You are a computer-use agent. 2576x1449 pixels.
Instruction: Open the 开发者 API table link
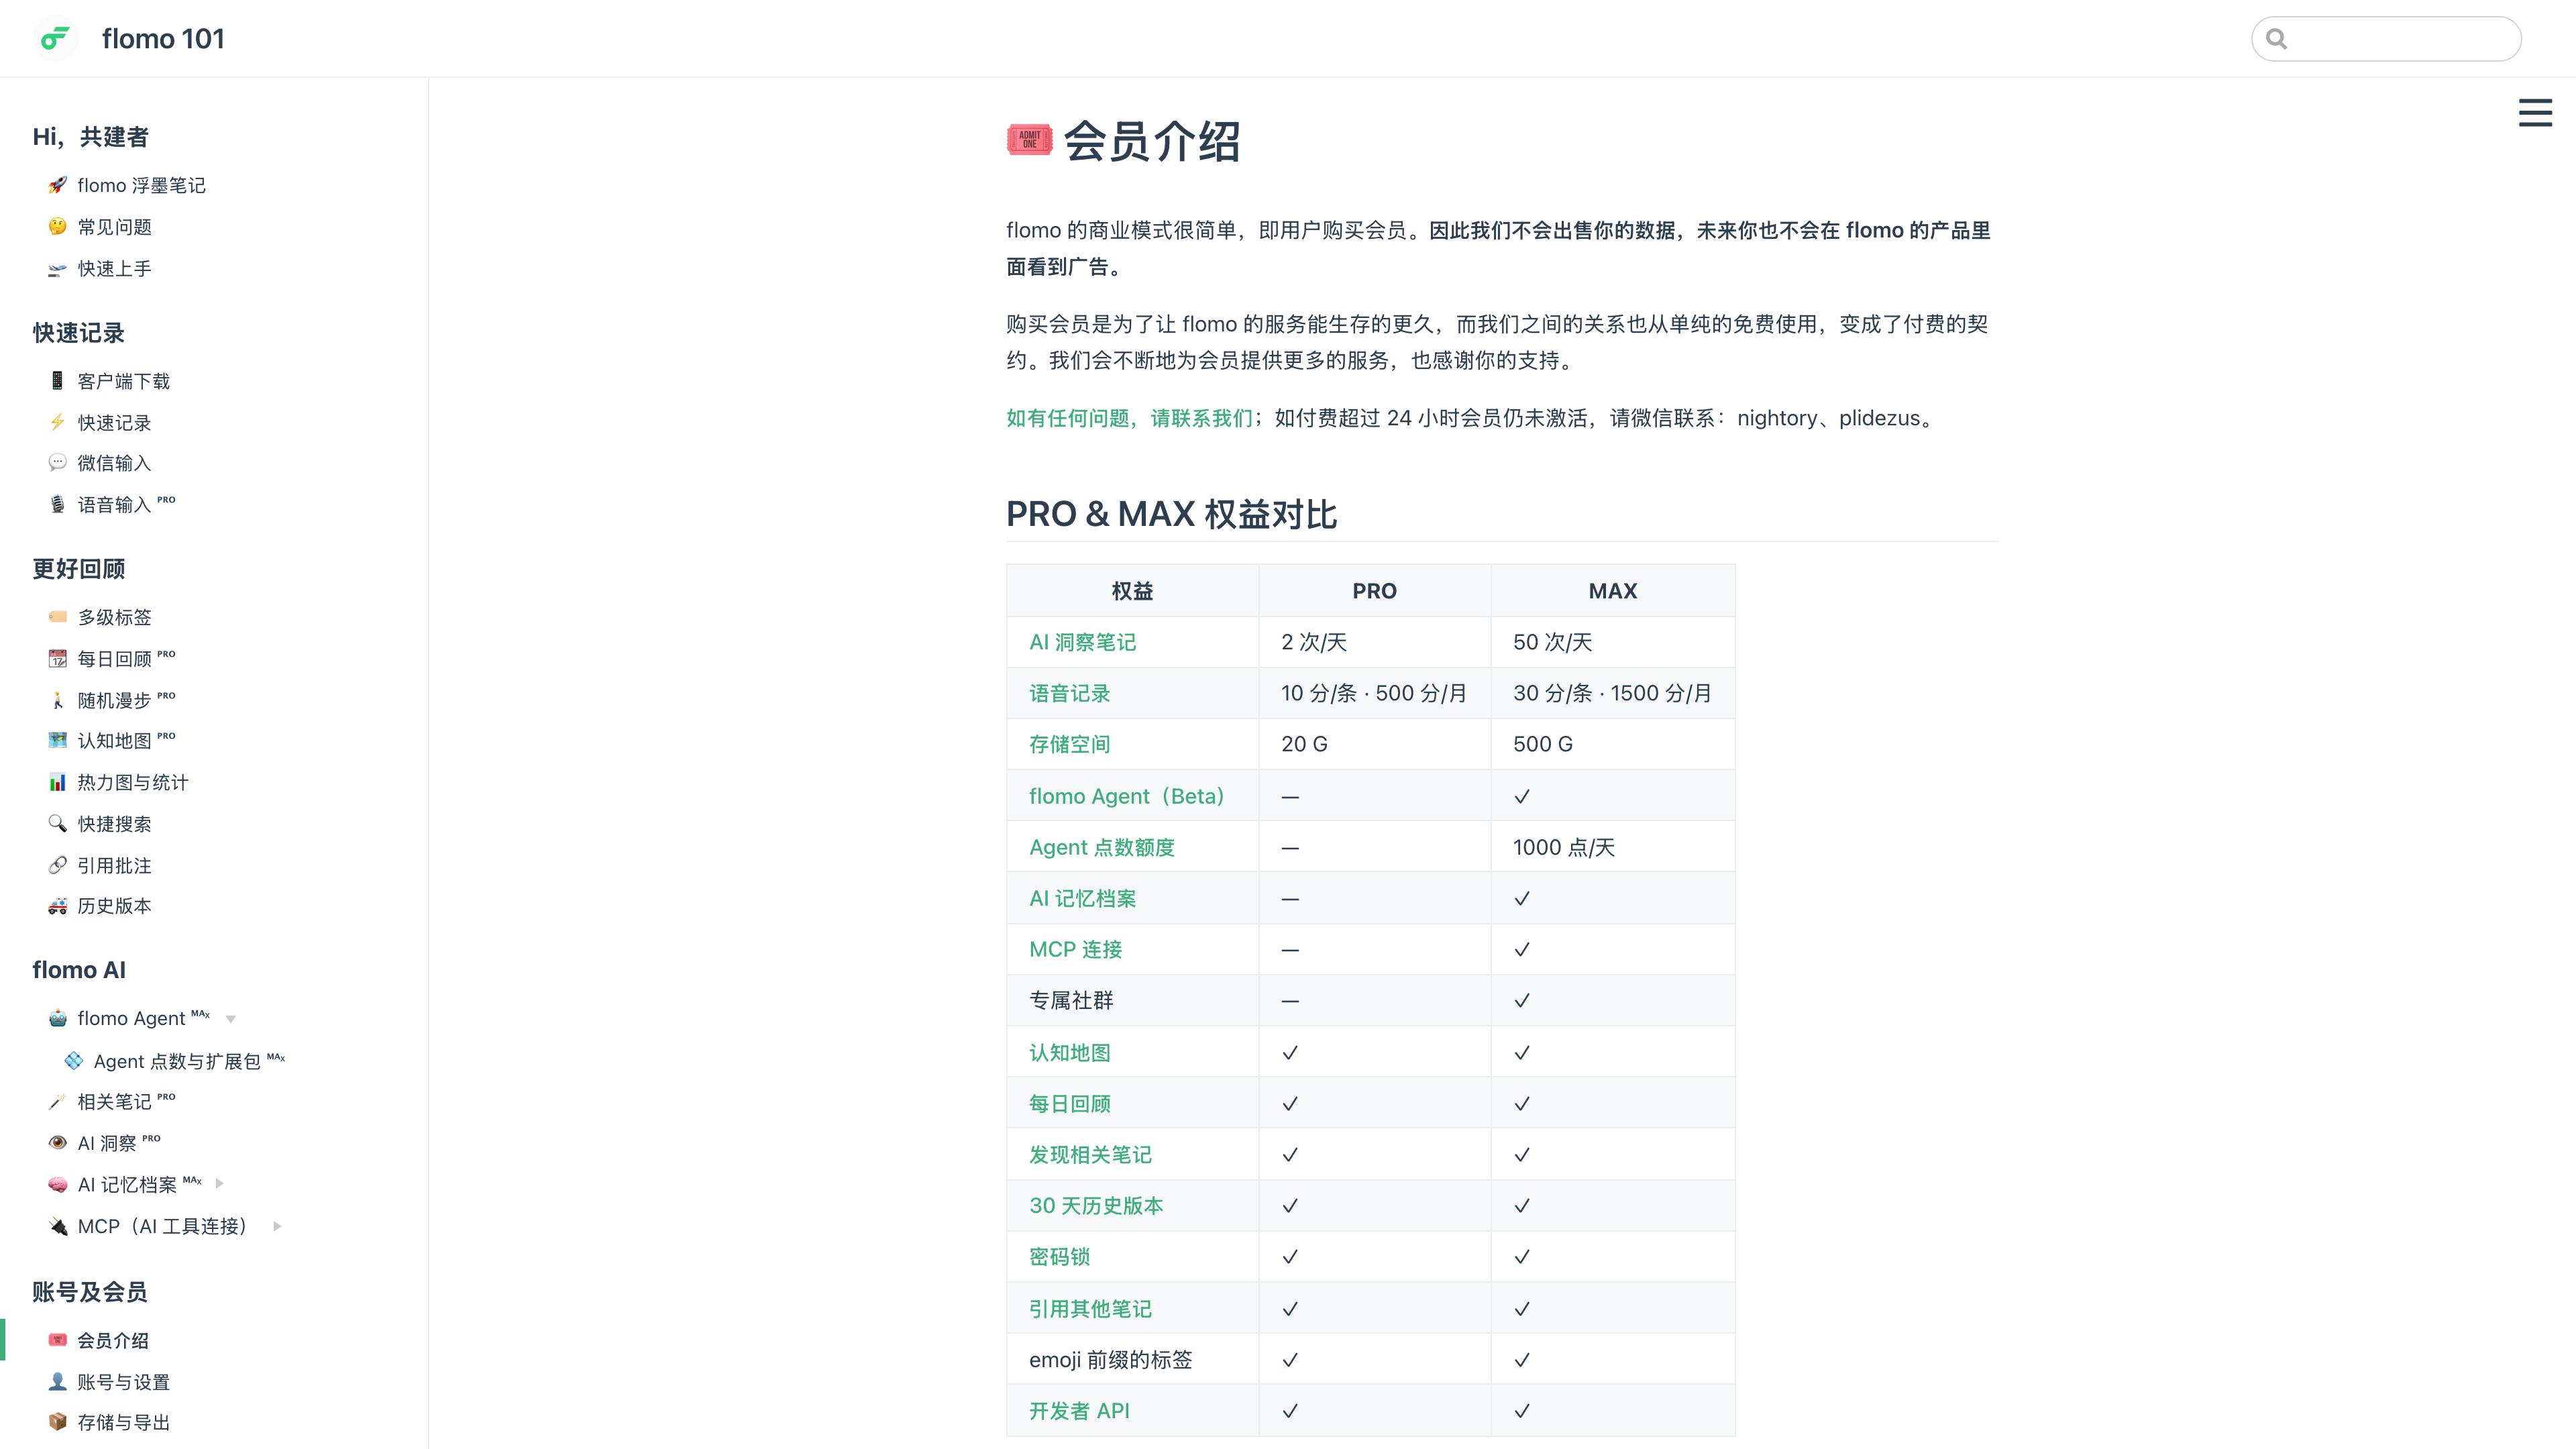(x=1079, y=1411)
